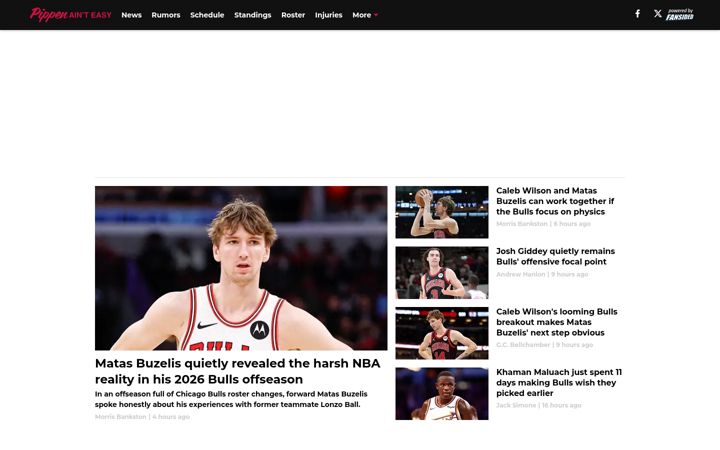720x450 pixels.
Task: Open the Rumors section
Action: [x=166, y=15]
